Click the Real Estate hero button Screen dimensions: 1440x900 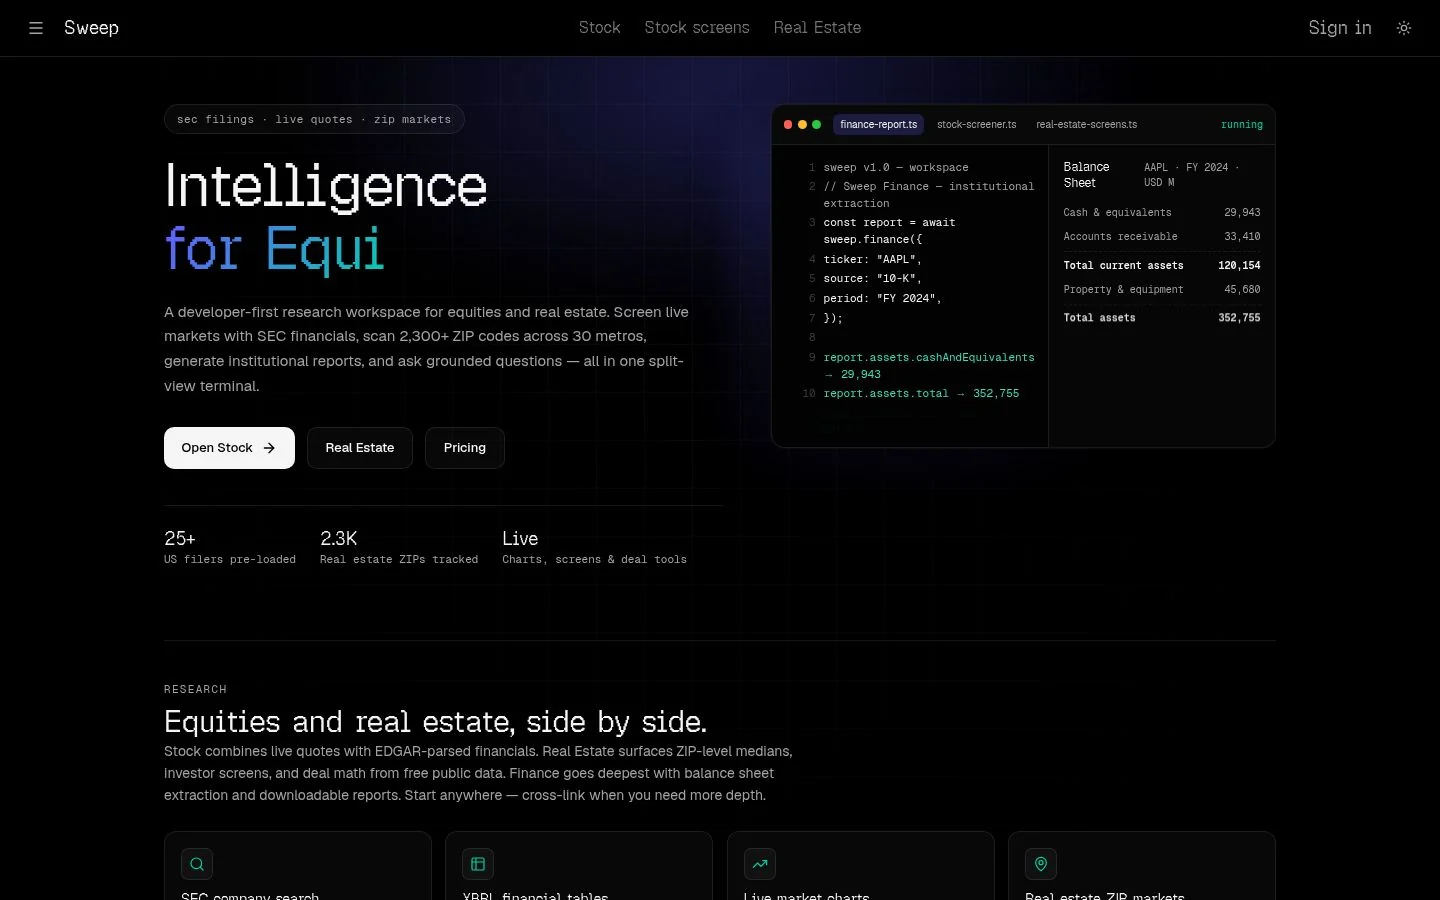pyautogui.click(x=360, y=448)
